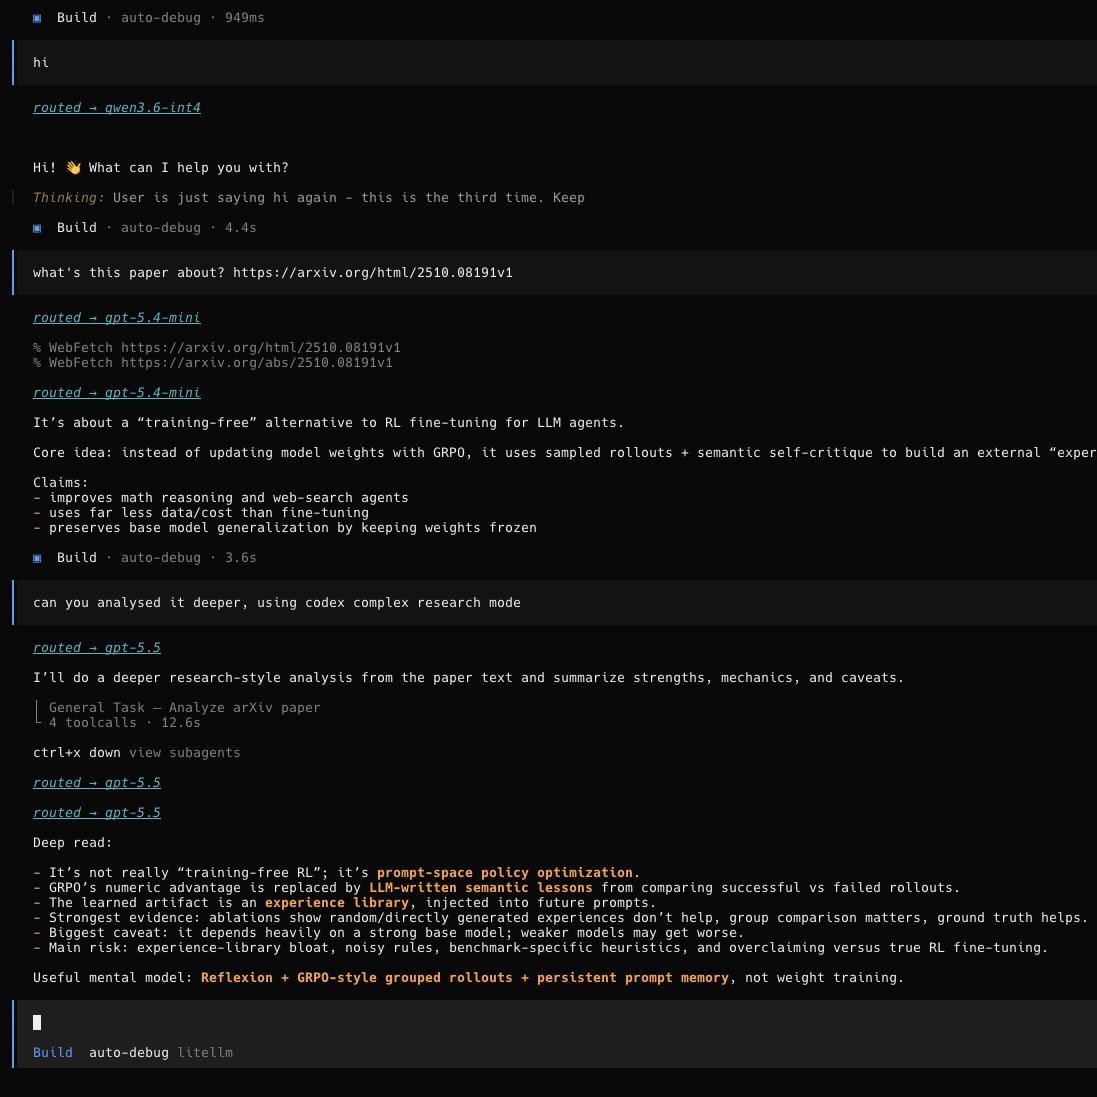1097x1097 pixels.
Task: Click the 'view subagents' hint text
Action: [185, 753]
